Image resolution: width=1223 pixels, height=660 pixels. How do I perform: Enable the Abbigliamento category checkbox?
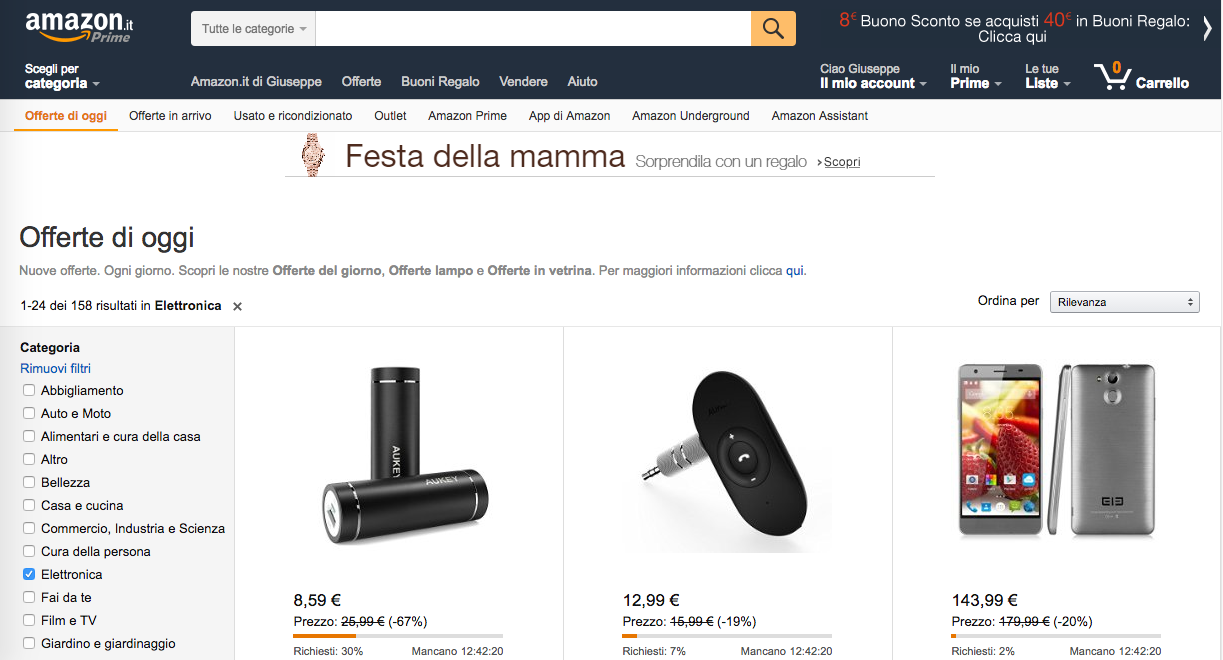tap(29, 391)
